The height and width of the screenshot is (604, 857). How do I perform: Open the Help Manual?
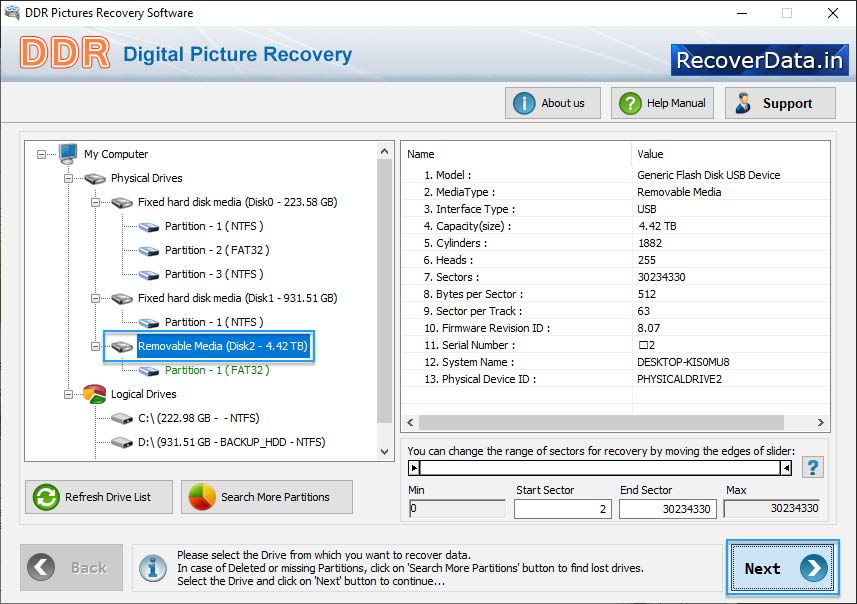pyautogui.click(x=662, y=103)
